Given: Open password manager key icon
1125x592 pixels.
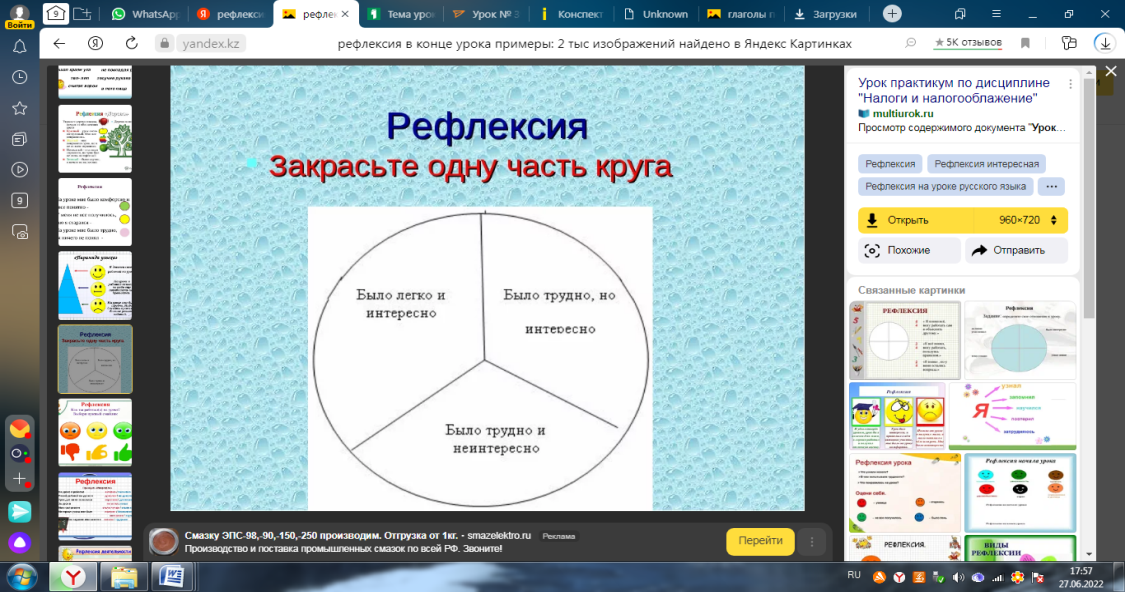Looking at the screenshot, I should point(1069,43).
